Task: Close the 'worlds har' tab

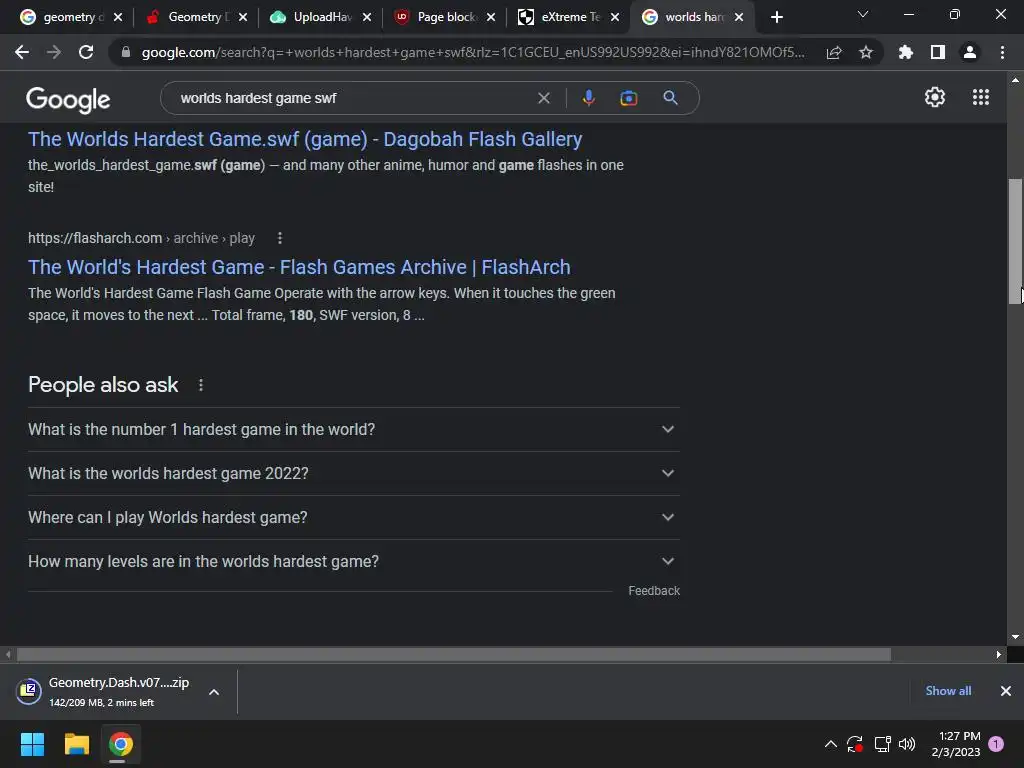Action: (x=739, y=18)
